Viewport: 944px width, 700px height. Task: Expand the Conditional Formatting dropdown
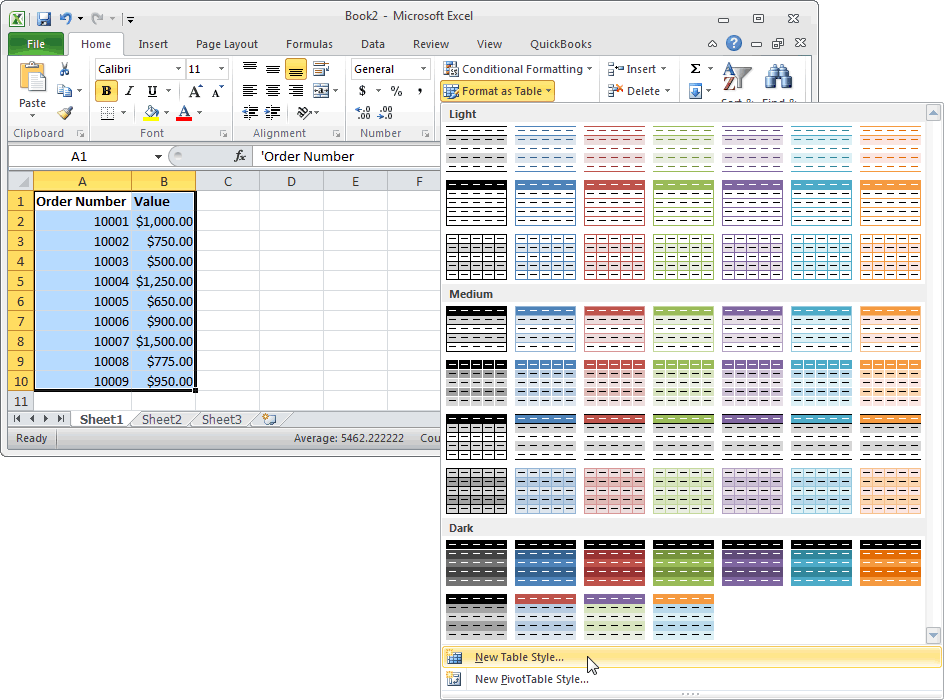click(518, 69)
